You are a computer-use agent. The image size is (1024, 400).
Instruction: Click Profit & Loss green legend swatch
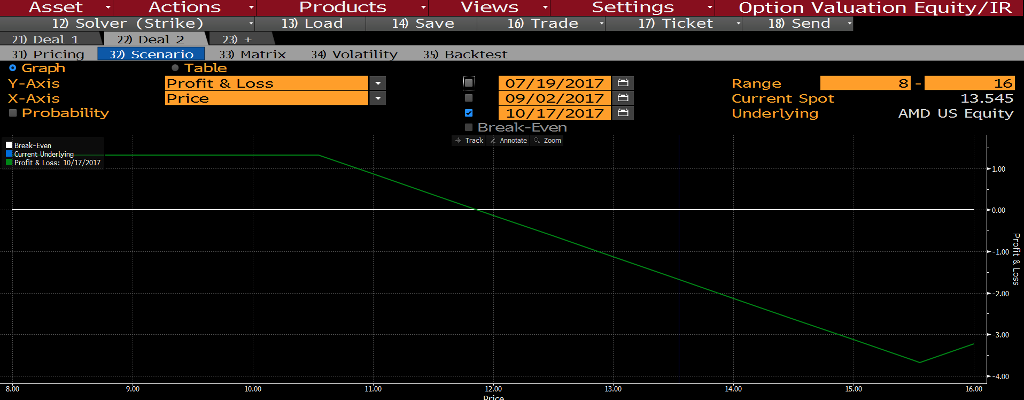[x=9, y=162]
